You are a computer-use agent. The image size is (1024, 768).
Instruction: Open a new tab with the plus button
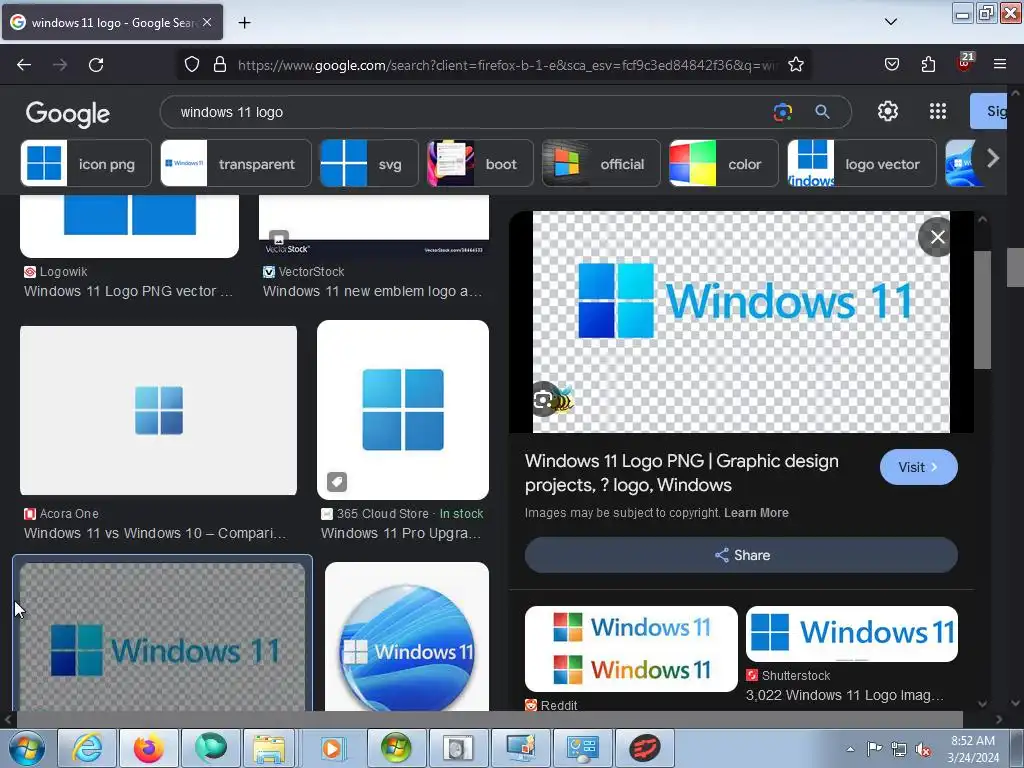tap(244, 23)
